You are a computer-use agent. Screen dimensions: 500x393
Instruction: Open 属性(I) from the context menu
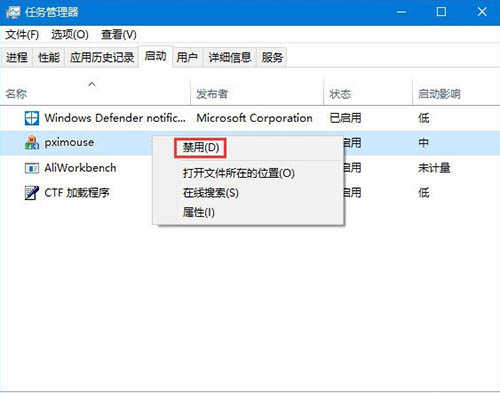pos(199,212)
